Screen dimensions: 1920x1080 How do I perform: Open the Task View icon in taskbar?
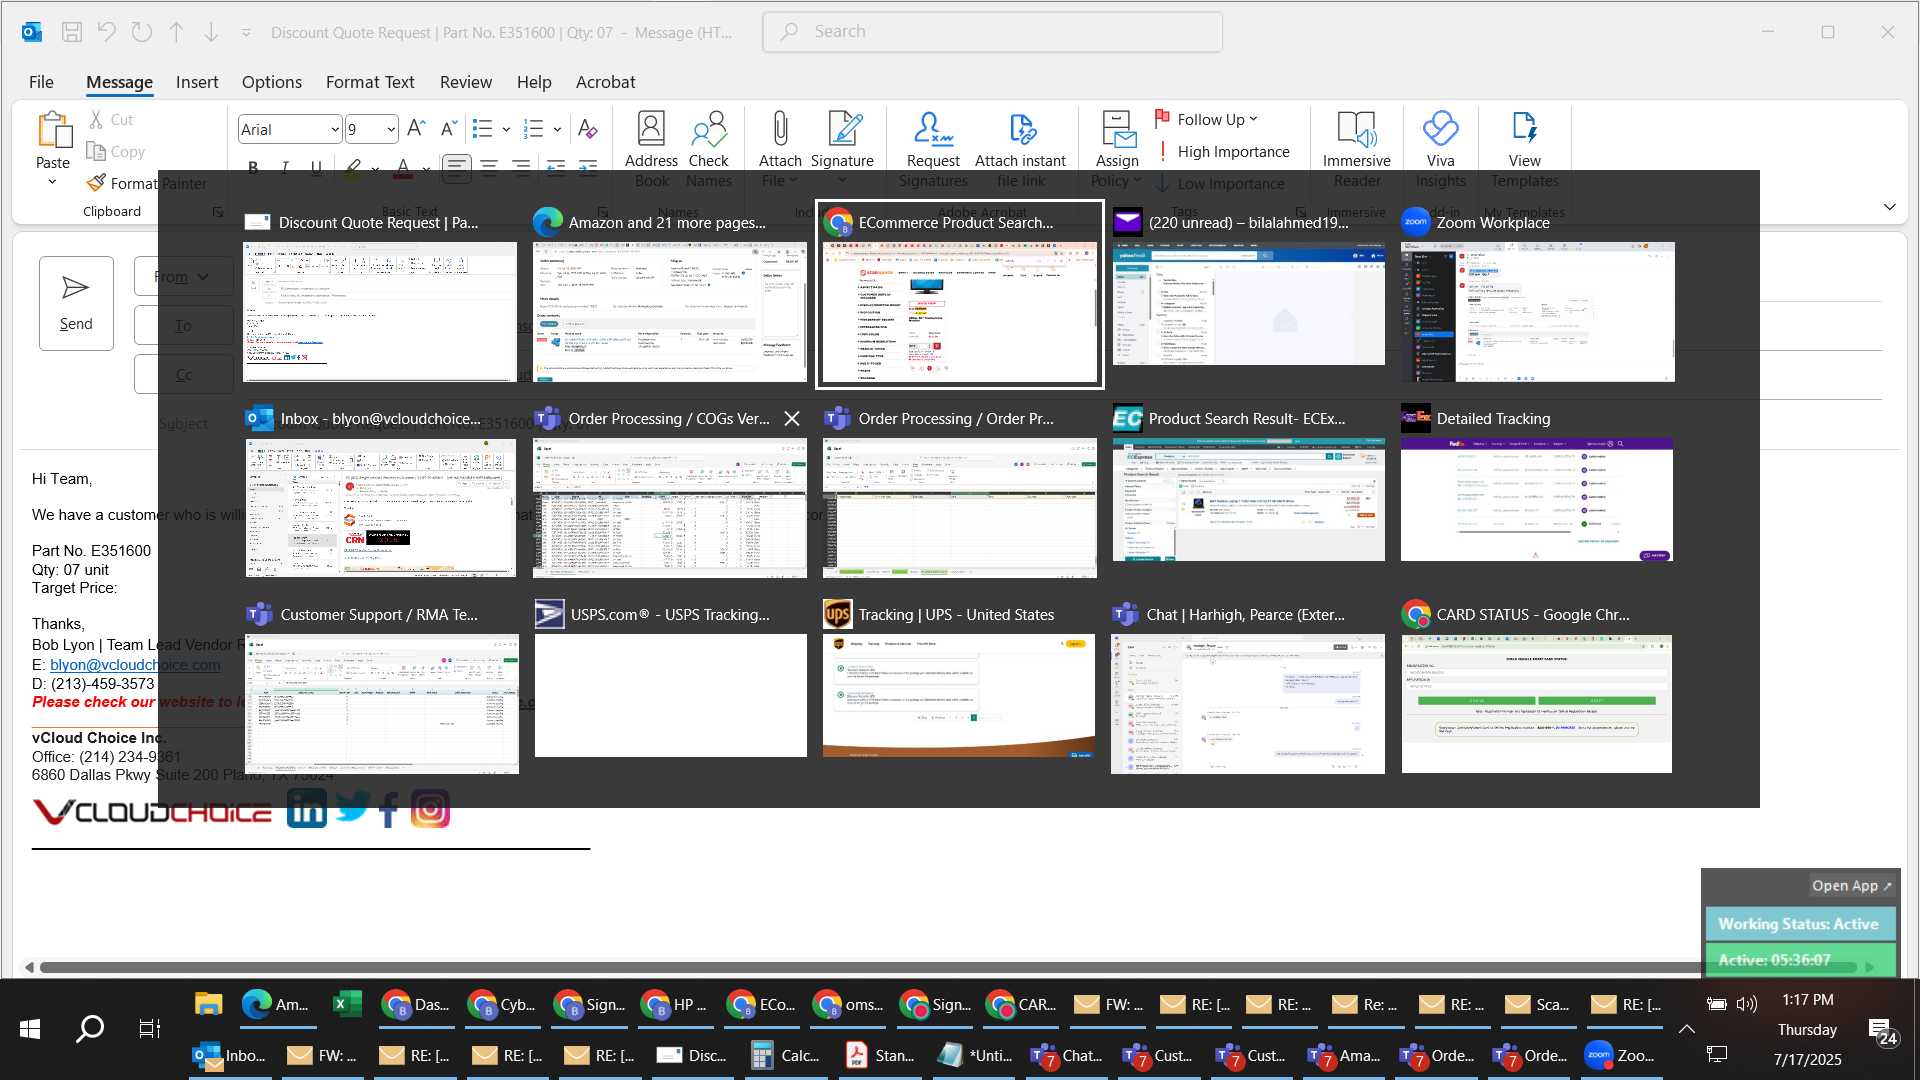pos(150,1028)
